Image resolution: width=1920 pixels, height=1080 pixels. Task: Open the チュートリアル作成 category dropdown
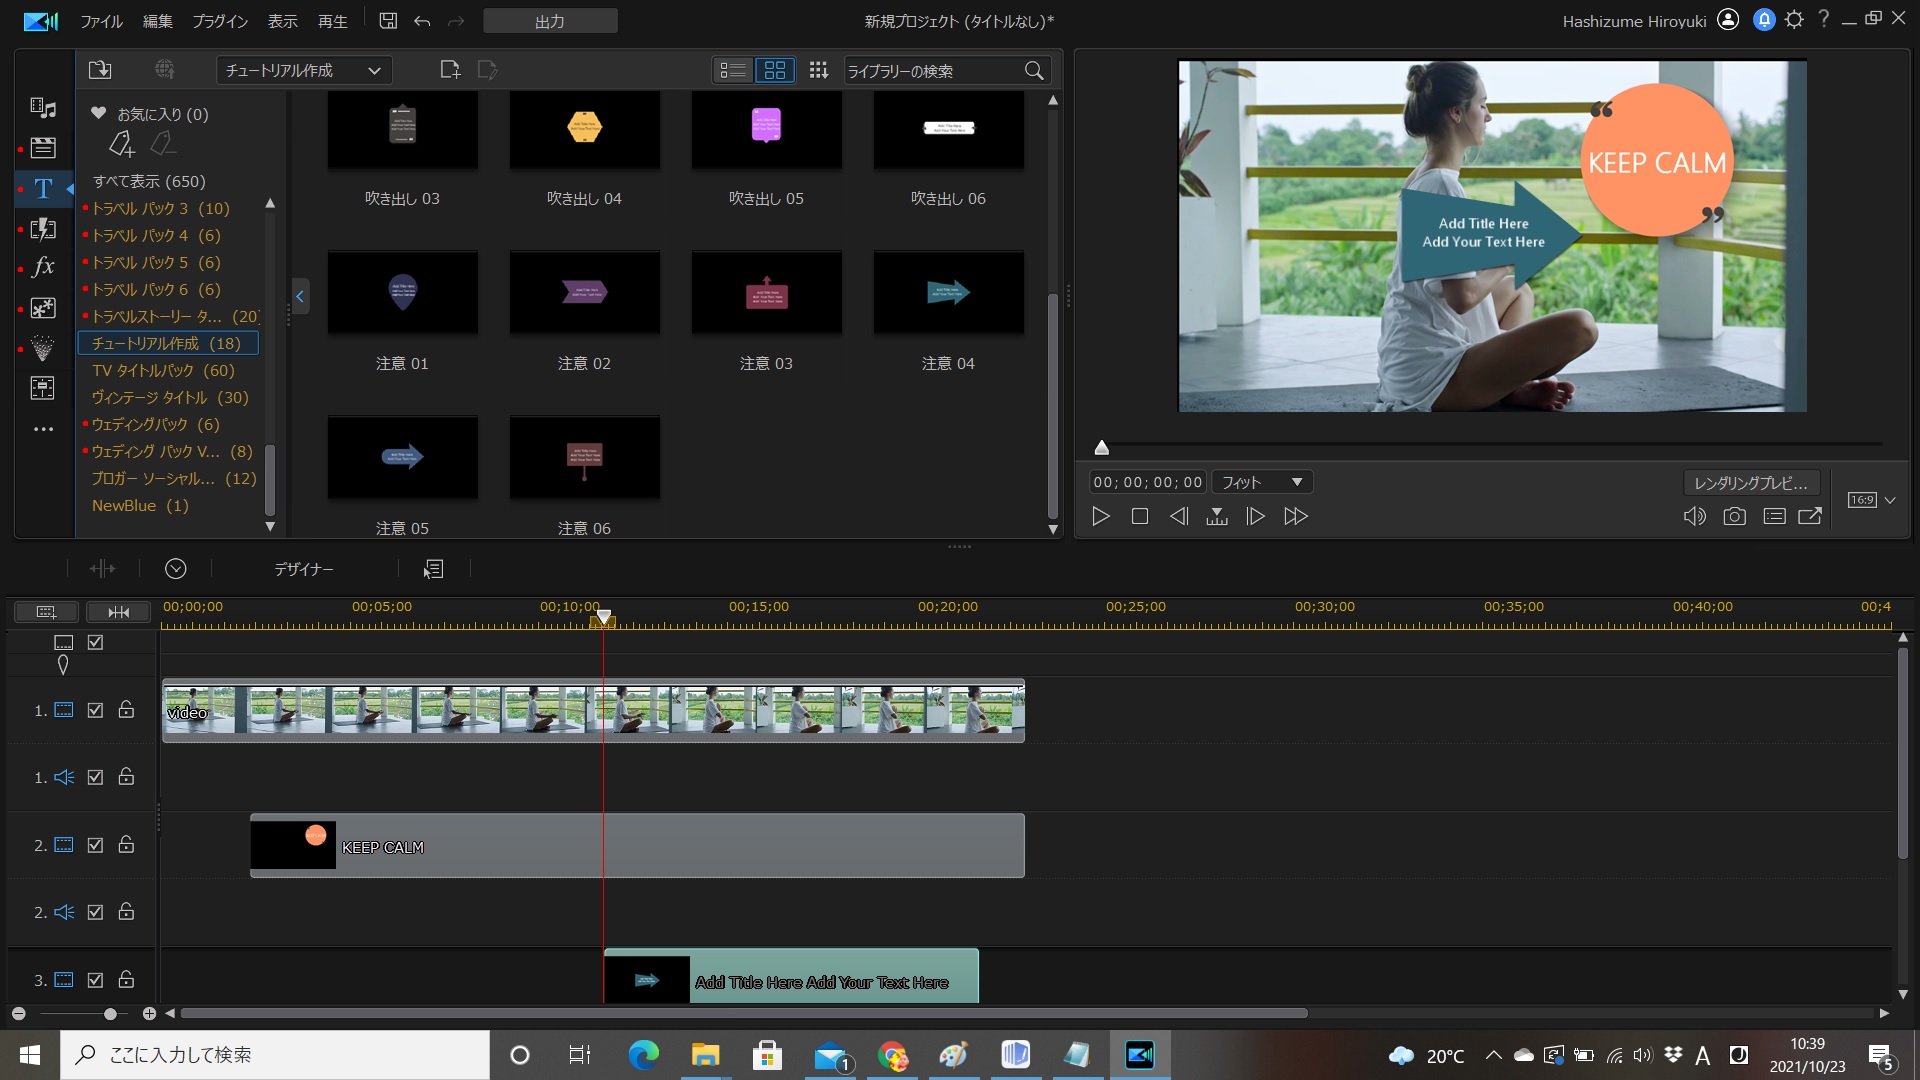tap(304, 70)
